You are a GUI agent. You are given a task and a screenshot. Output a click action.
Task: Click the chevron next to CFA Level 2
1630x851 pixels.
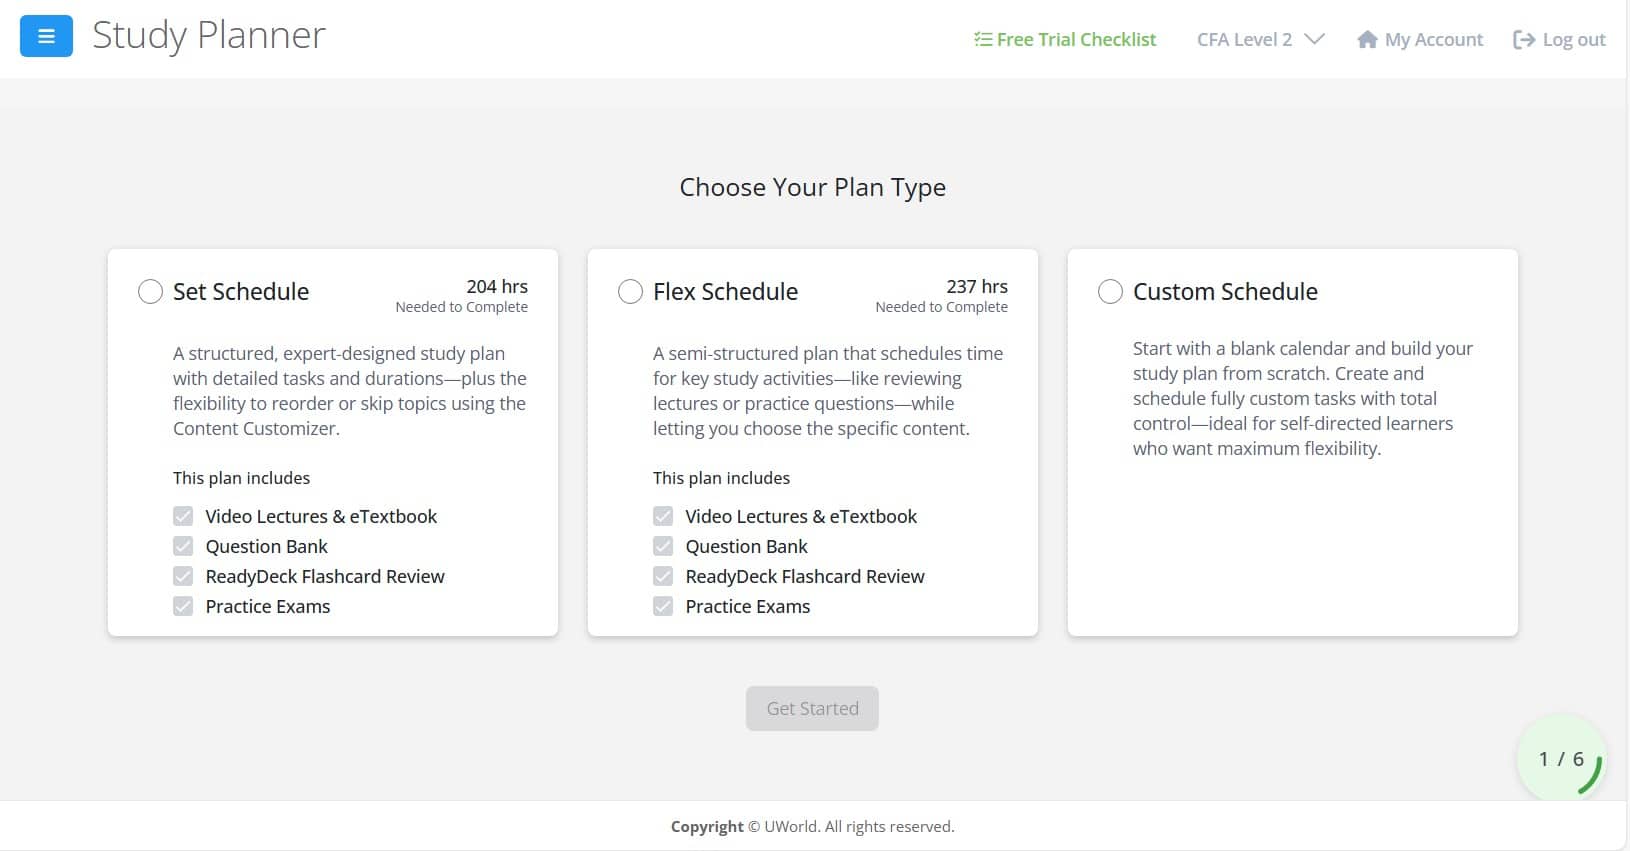[x=1314, y=40]
